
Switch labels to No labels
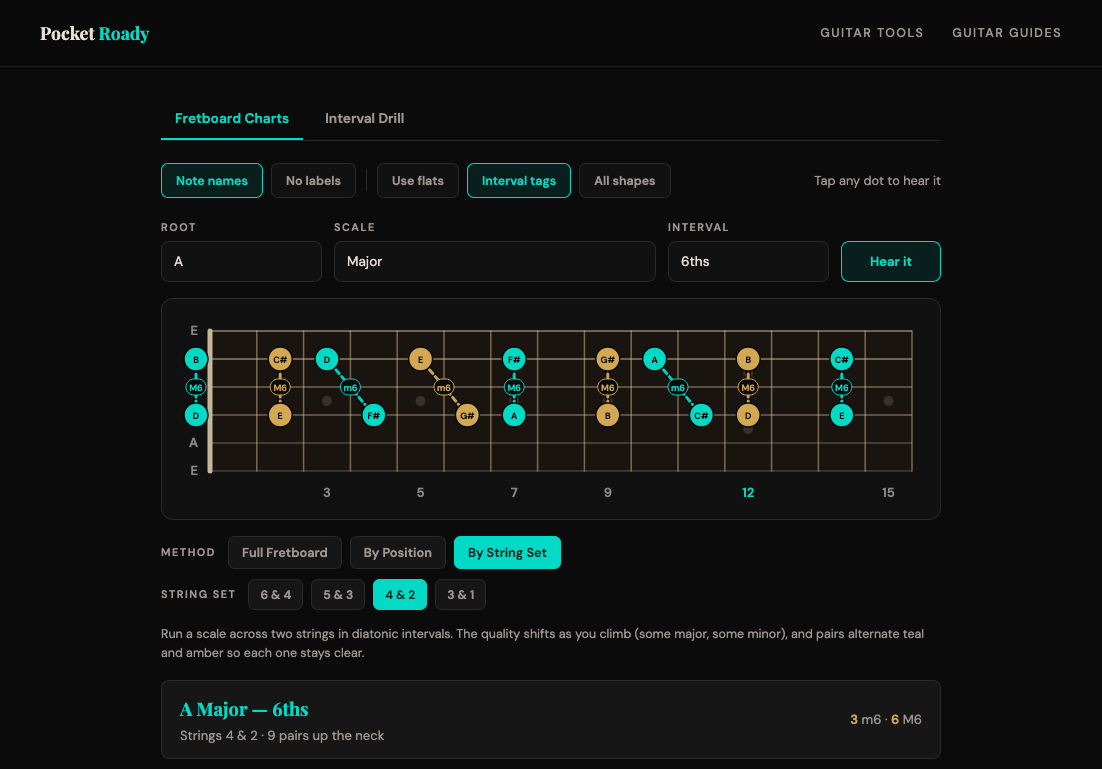[313, 181]
